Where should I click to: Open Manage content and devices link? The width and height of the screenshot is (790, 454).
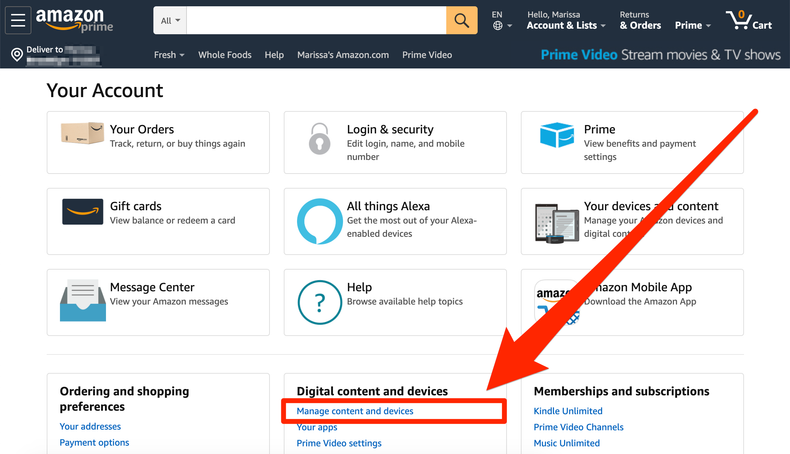(x=355, y=411)
